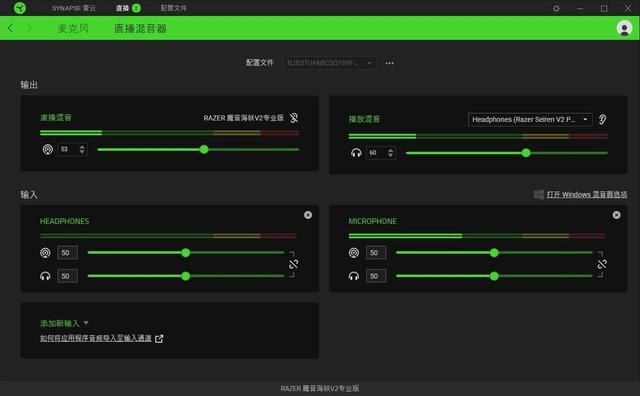Switch to the 配置文件 top tab
Image resolution: width=640 pixels, height=396 pixels.
click(x=173, y=8)
